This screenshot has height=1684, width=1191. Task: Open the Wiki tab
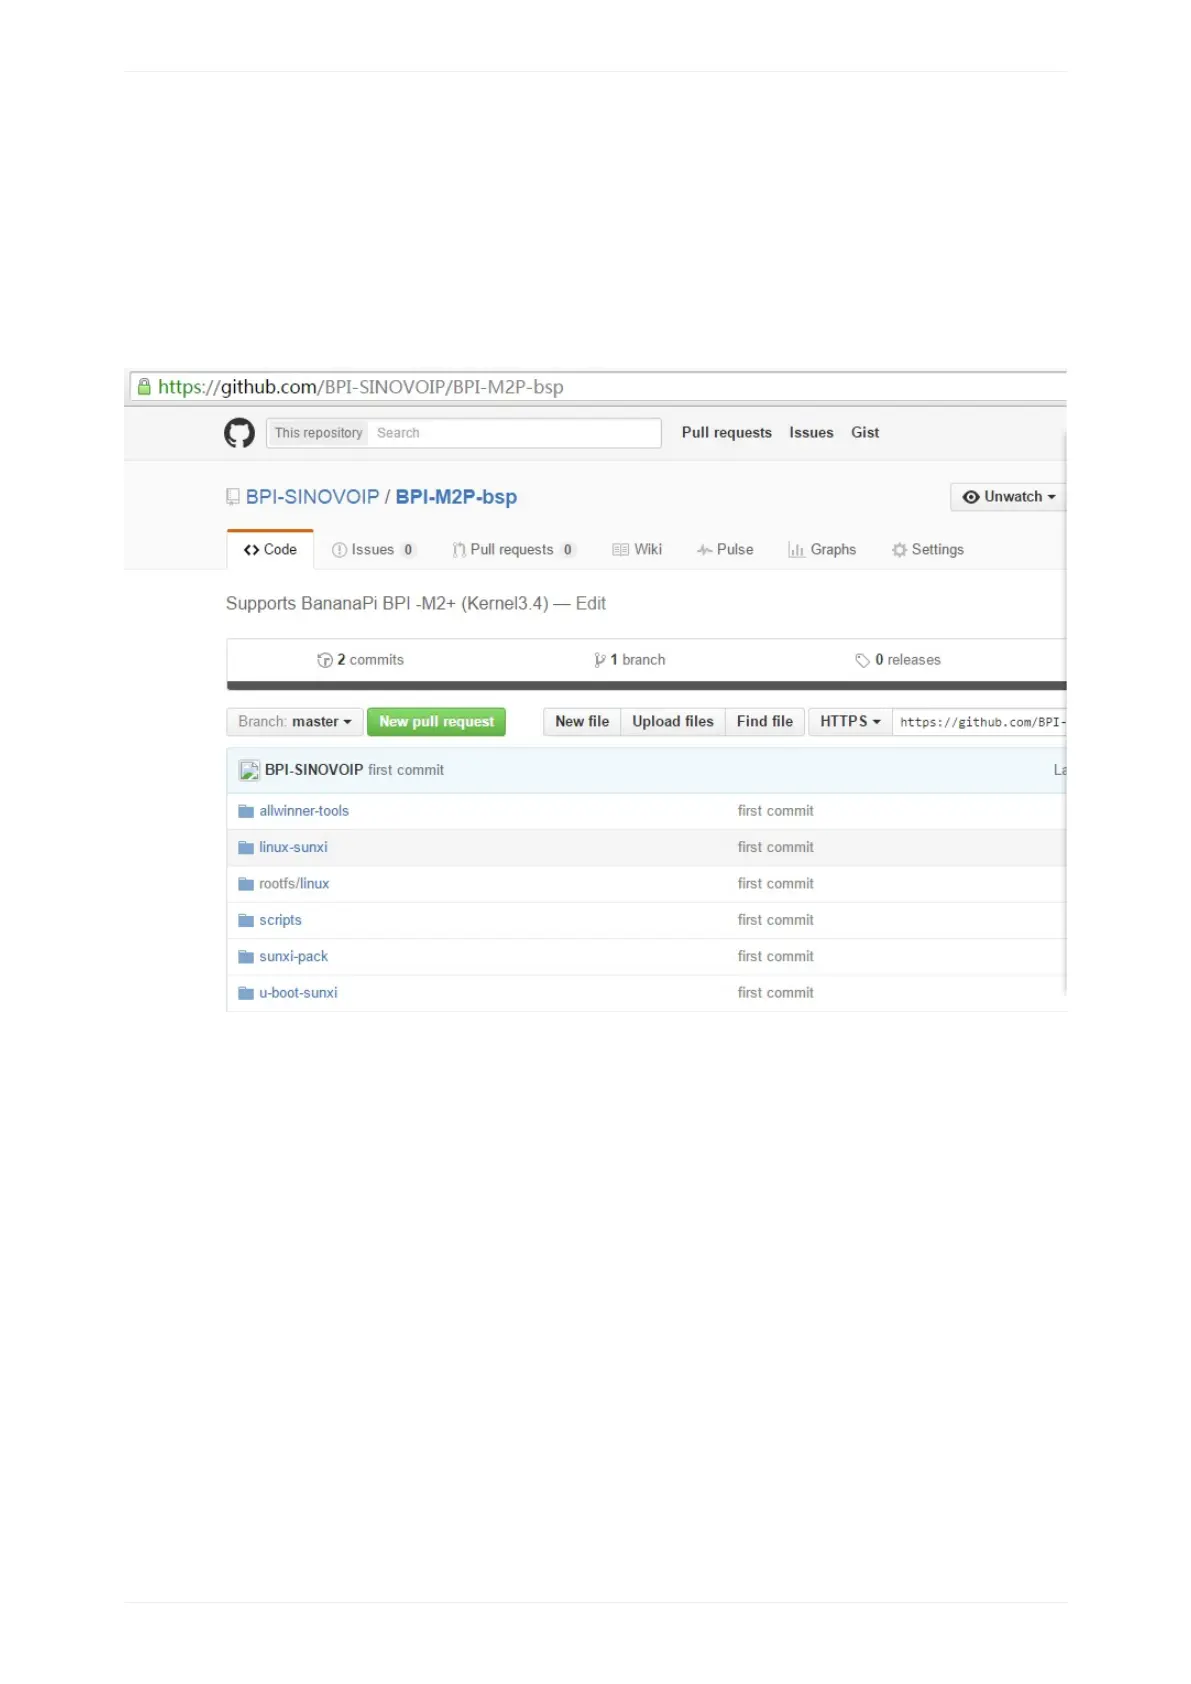(x=637, y=550)
